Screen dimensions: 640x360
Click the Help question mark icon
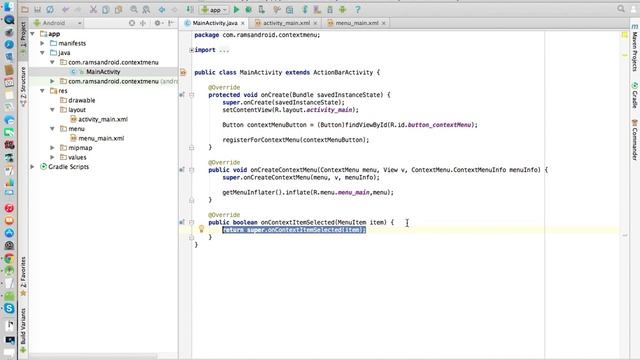(x=358, y=9)
